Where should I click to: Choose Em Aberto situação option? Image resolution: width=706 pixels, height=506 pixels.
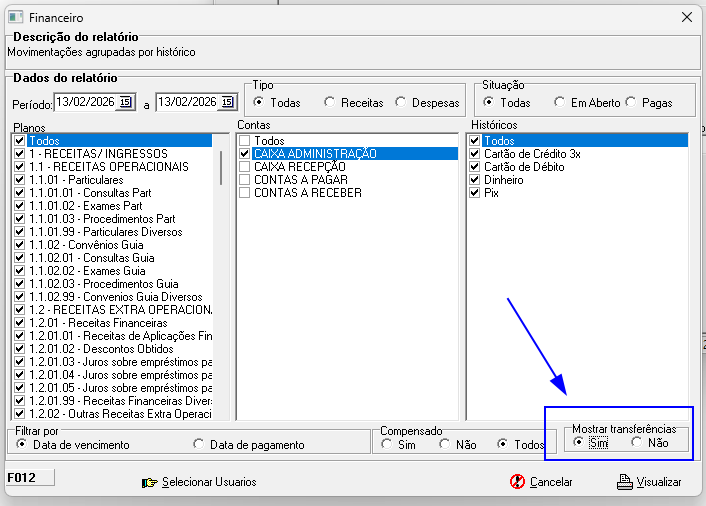pos(560,102)
